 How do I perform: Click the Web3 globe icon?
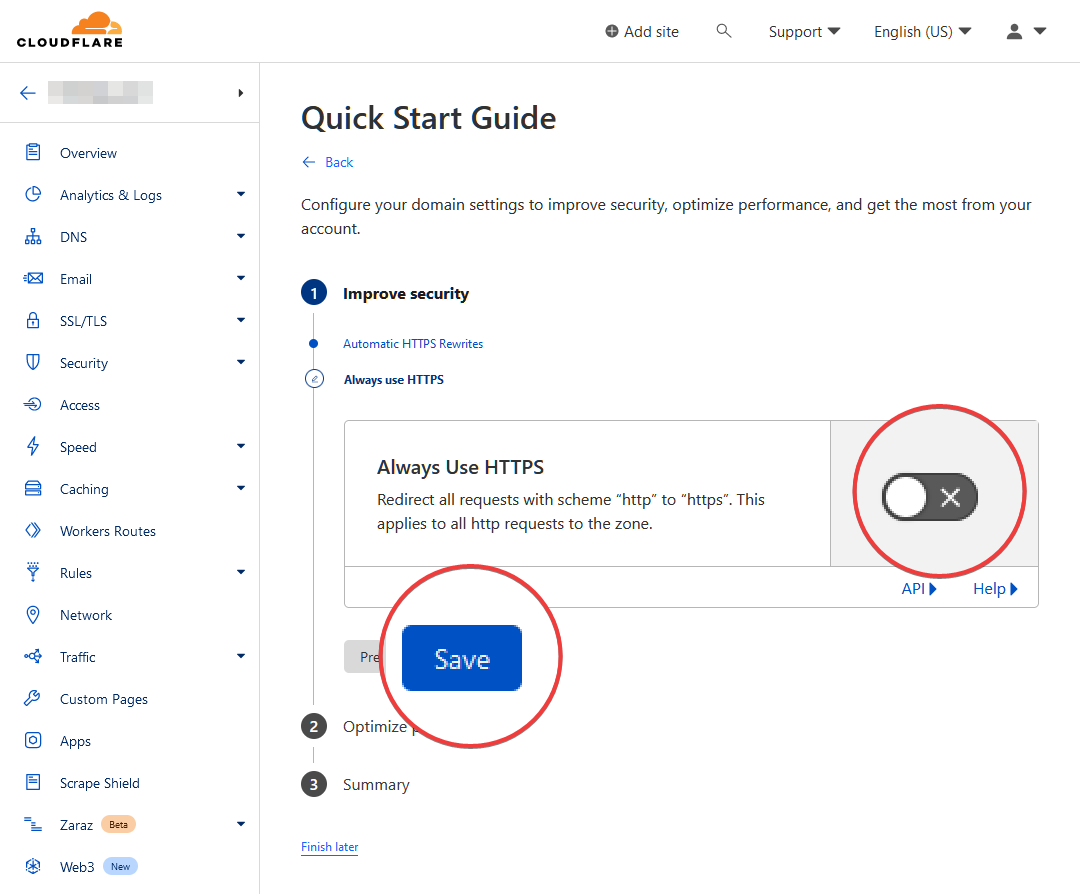32,866
